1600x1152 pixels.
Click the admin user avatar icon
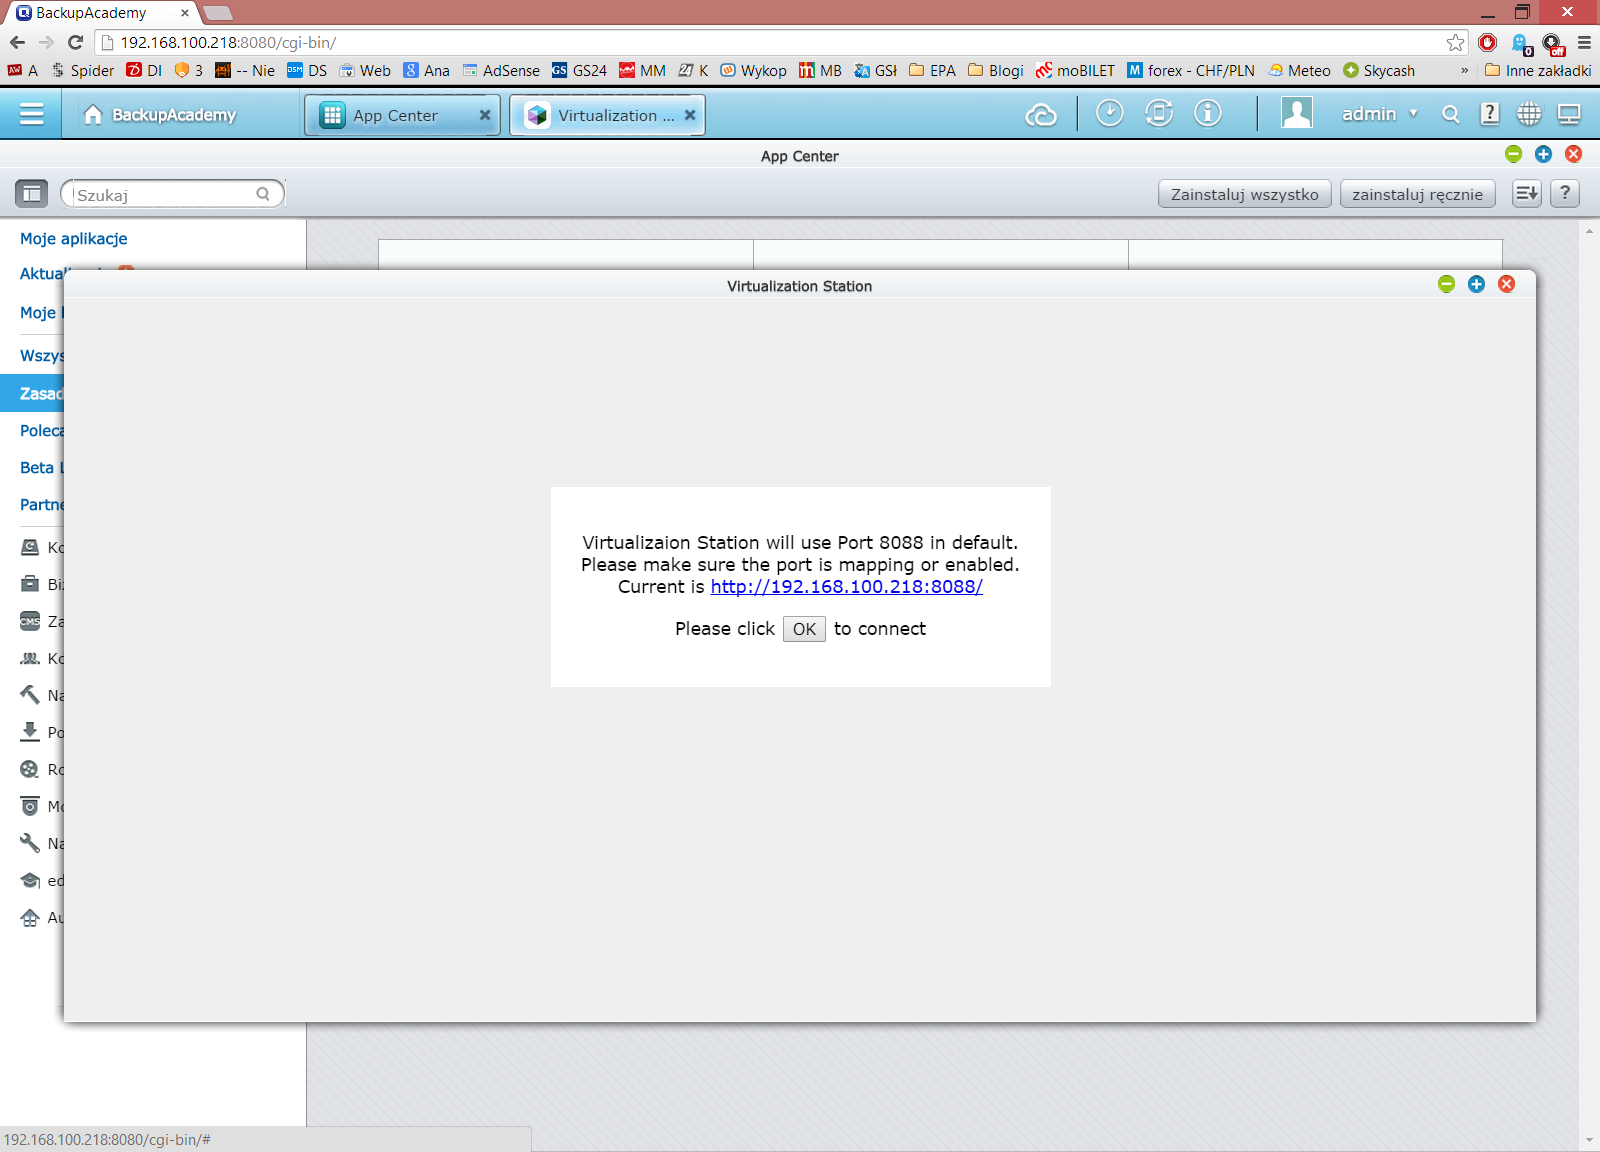(1297, 113)
